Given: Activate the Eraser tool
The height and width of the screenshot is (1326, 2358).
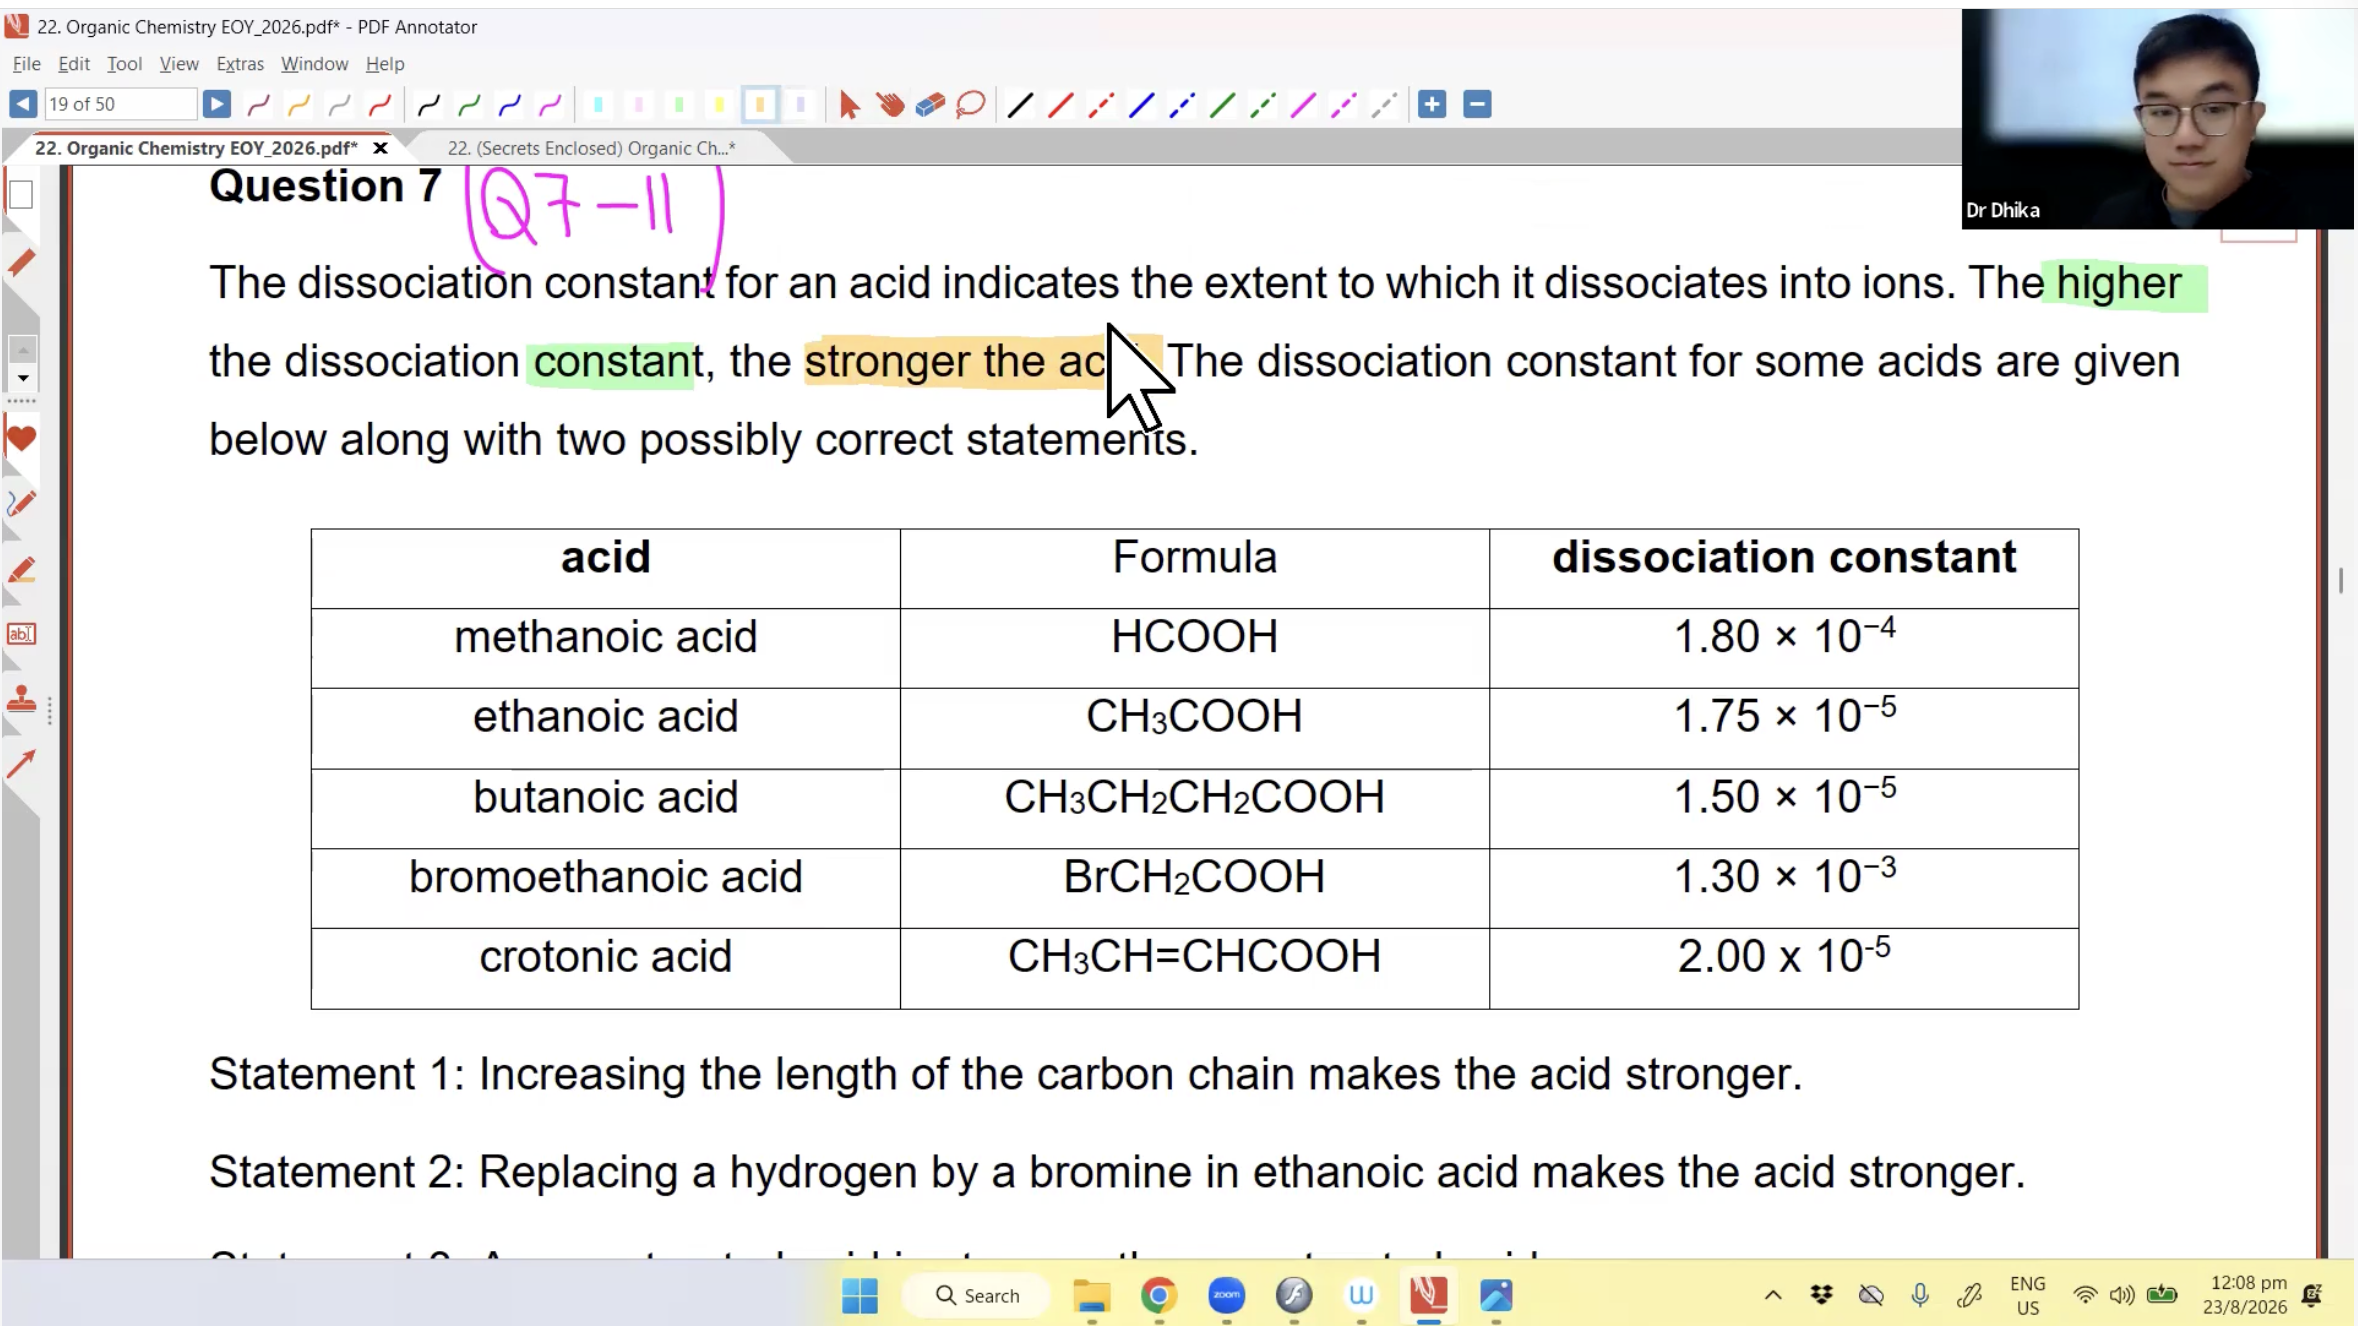Looking at the screenshot, I should click(x=930, y=104).
